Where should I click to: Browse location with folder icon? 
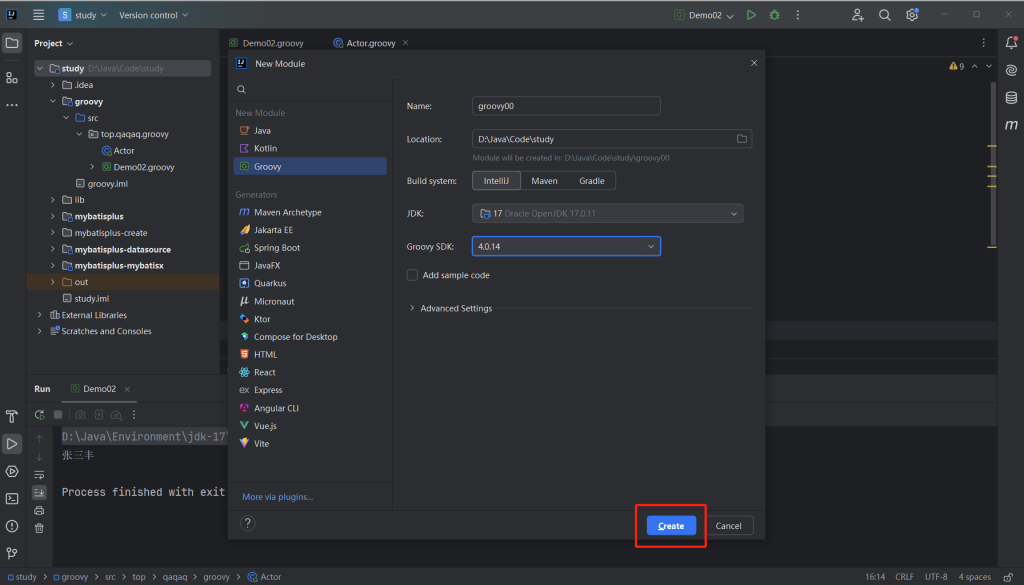click(742, 139)
